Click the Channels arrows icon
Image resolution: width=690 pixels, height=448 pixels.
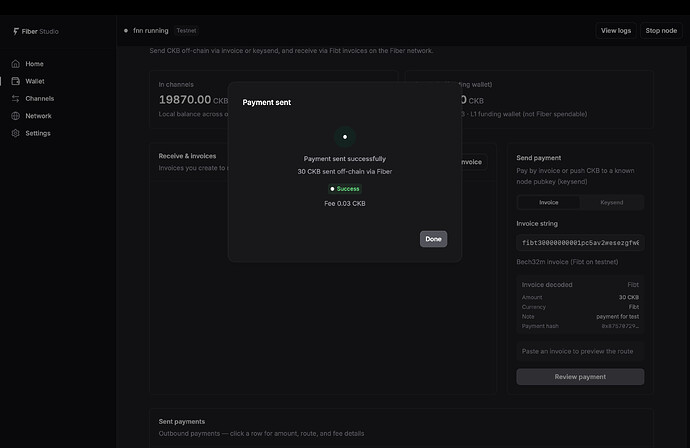point(15,99)
